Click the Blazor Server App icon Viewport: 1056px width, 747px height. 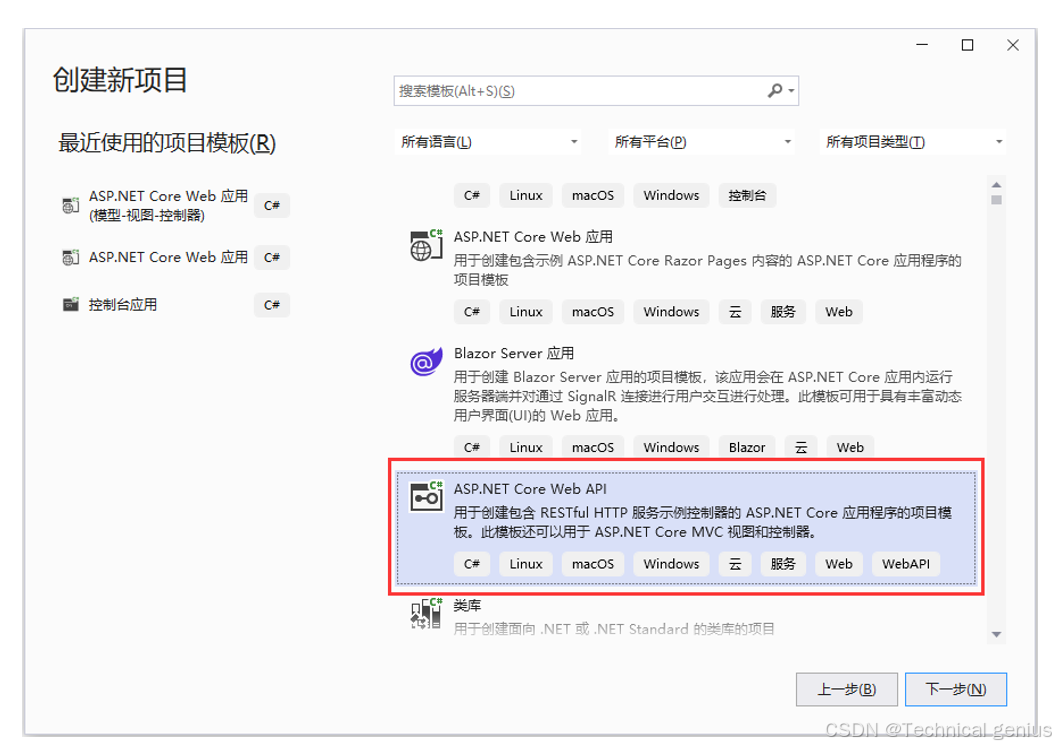(426, 362)
